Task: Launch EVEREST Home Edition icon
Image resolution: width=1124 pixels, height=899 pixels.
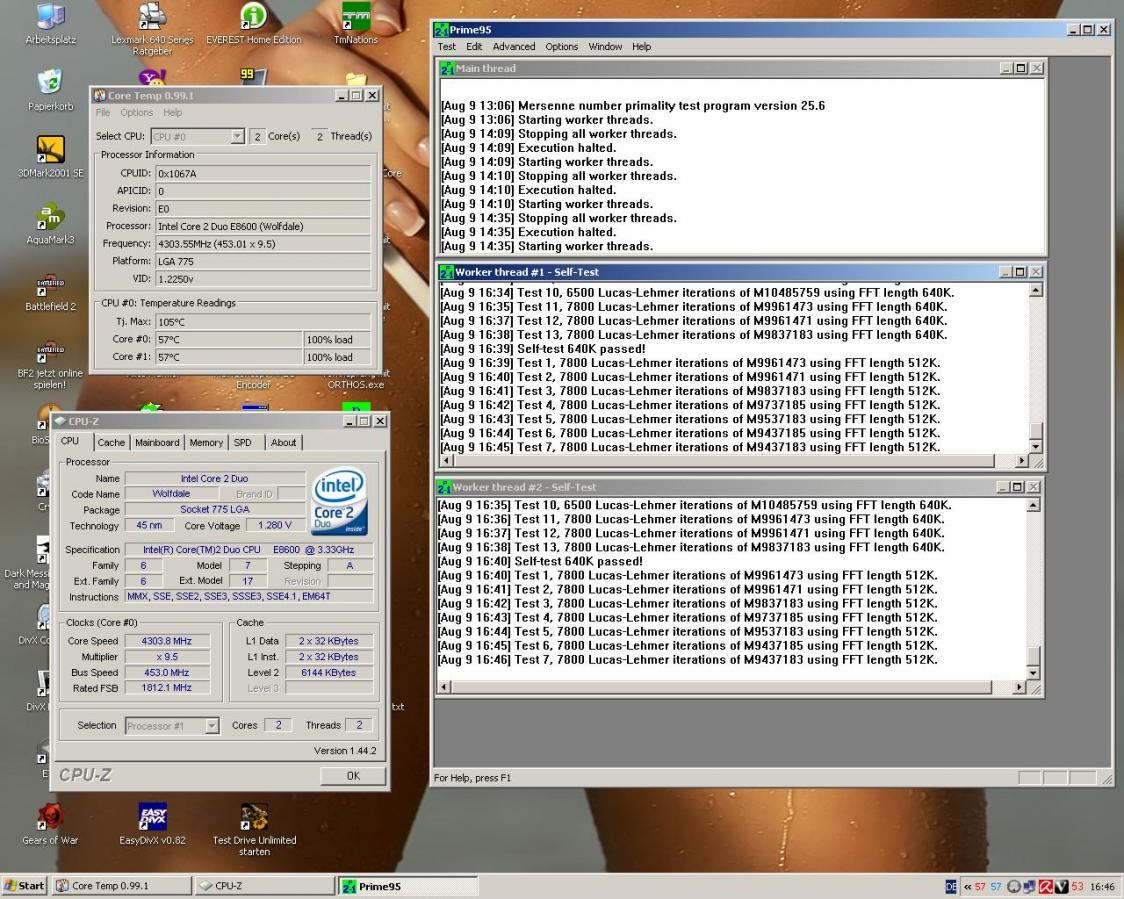Action: coord(254,24)
